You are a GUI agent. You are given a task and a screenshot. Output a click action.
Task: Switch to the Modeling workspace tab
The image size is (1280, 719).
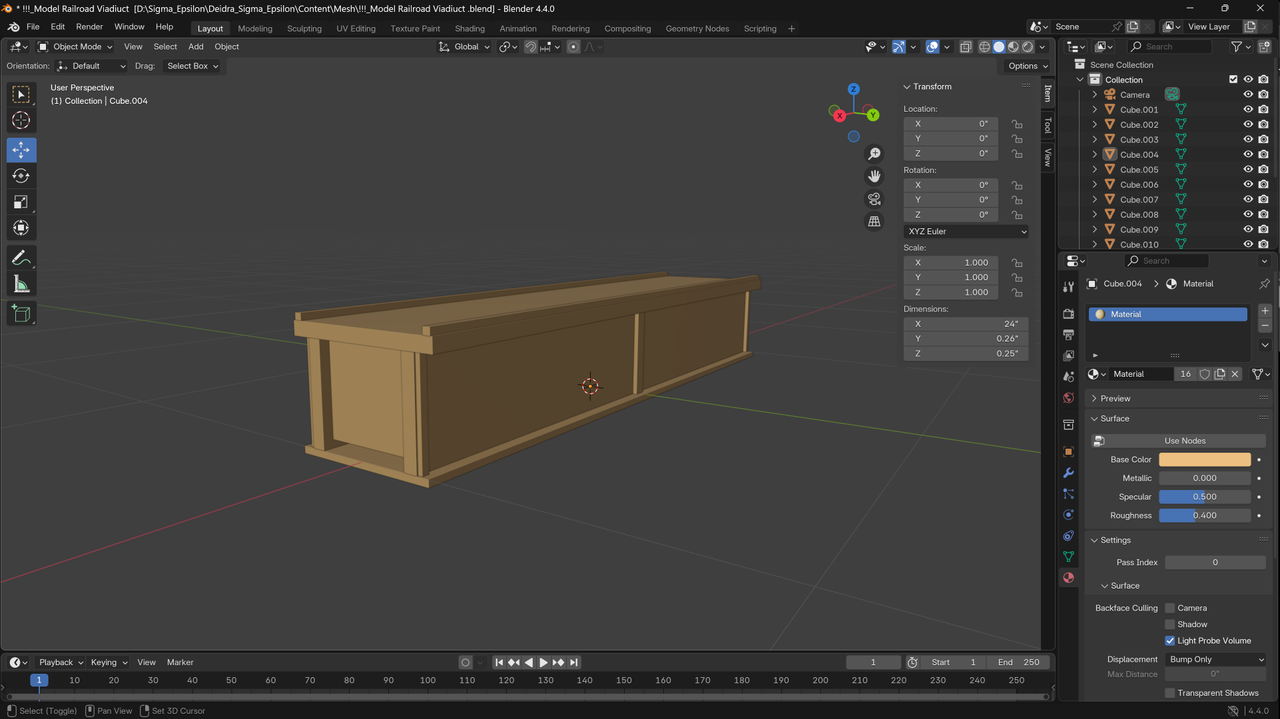click(255, 28)
